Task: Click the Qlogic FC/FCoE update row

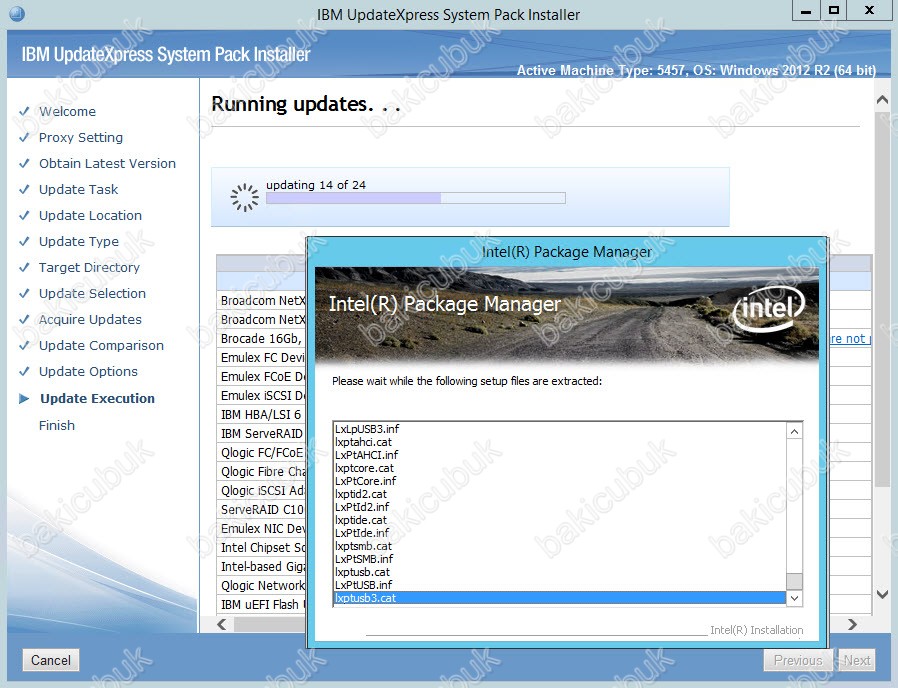Action: 262,453
